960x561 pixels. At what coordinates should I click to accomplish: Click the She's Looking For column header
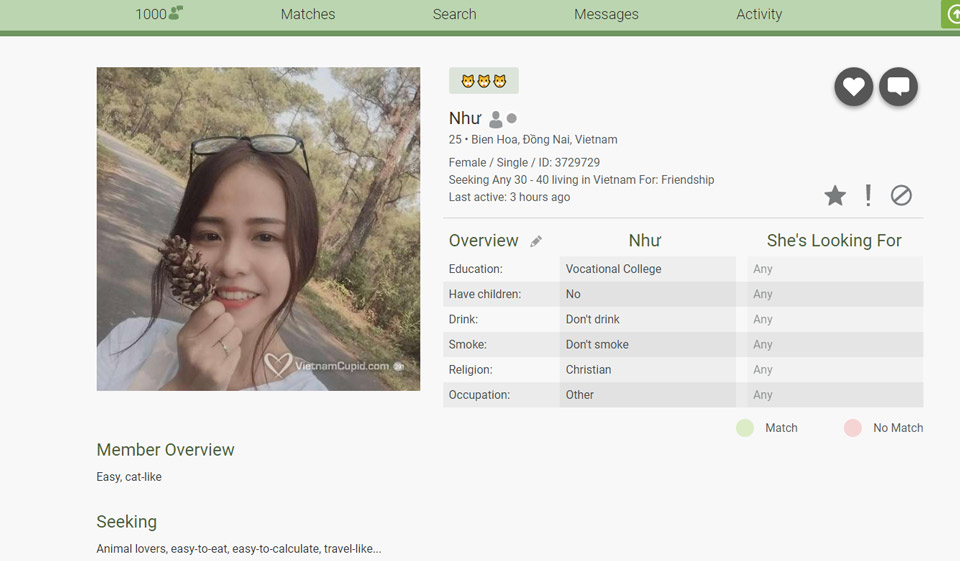pos(834,241)
